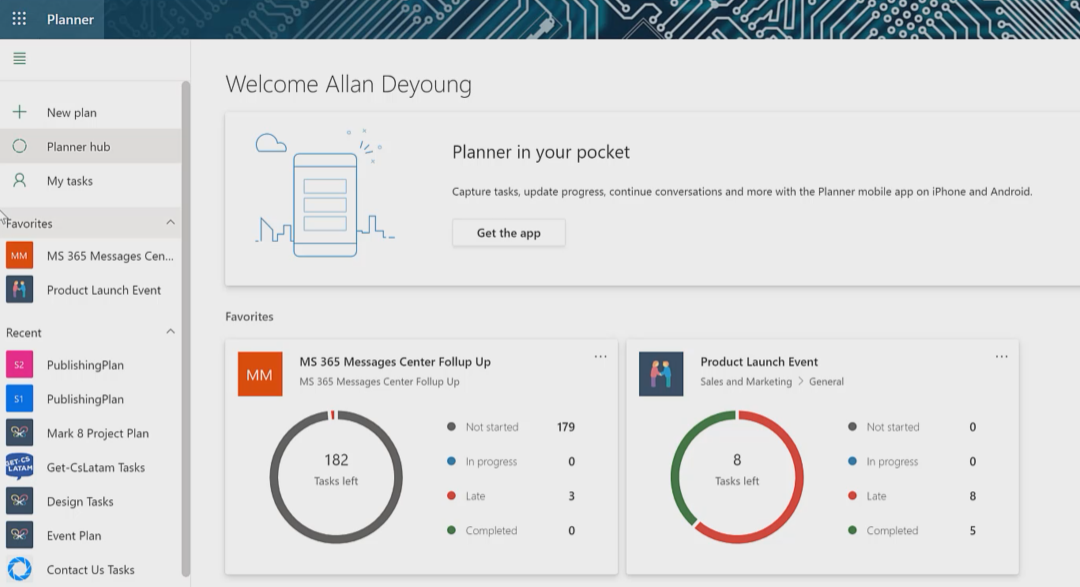The image size is (1080, 587).
Task: Click the Mark 8 Project Plan icon
Action: pyautogui.click(x=19, y=433)
